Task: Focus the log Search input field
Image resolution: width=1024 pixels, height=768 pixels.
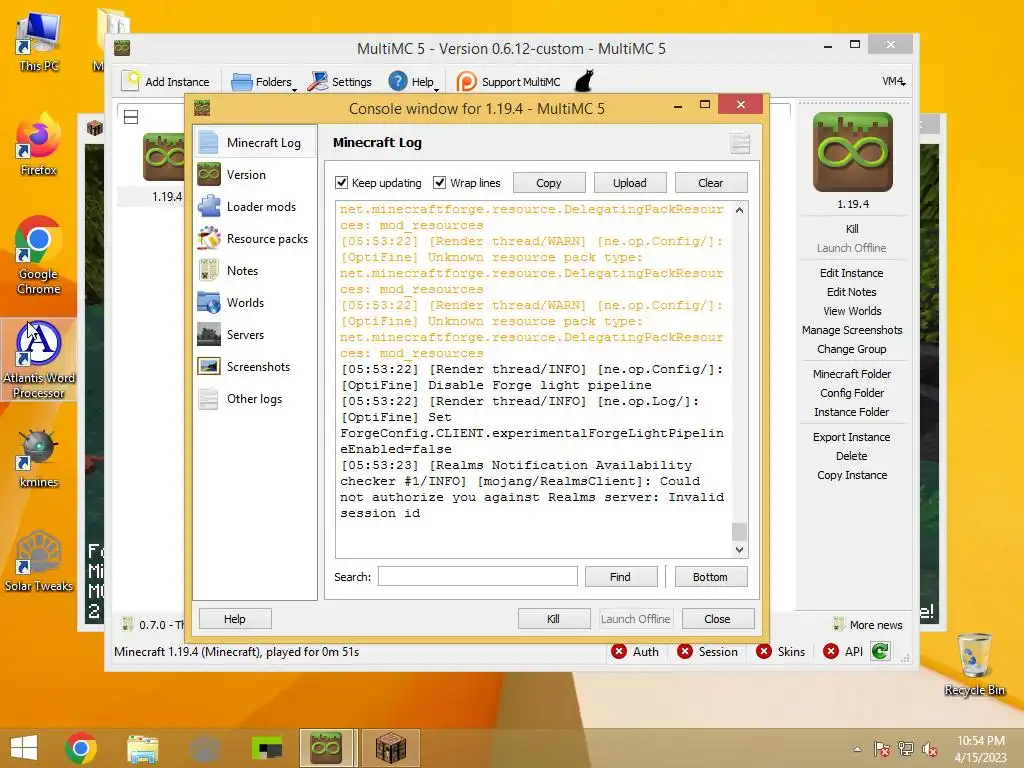Action: tap(477, 577)
